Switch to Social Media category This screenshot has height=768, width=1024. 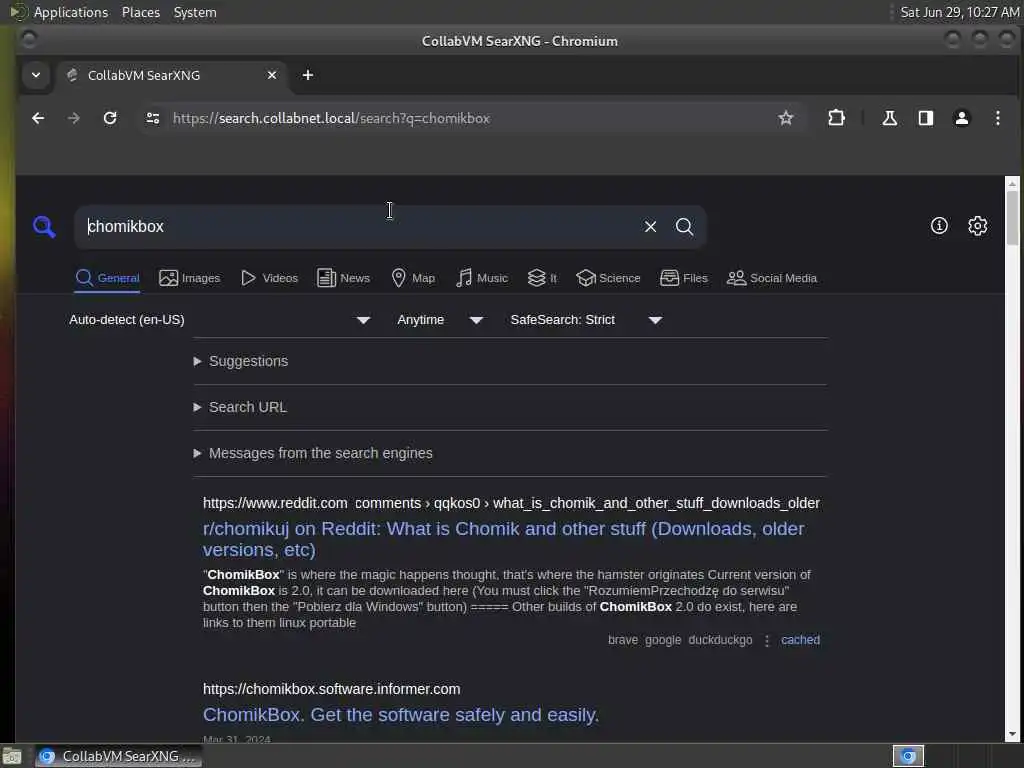click(772, 278)
